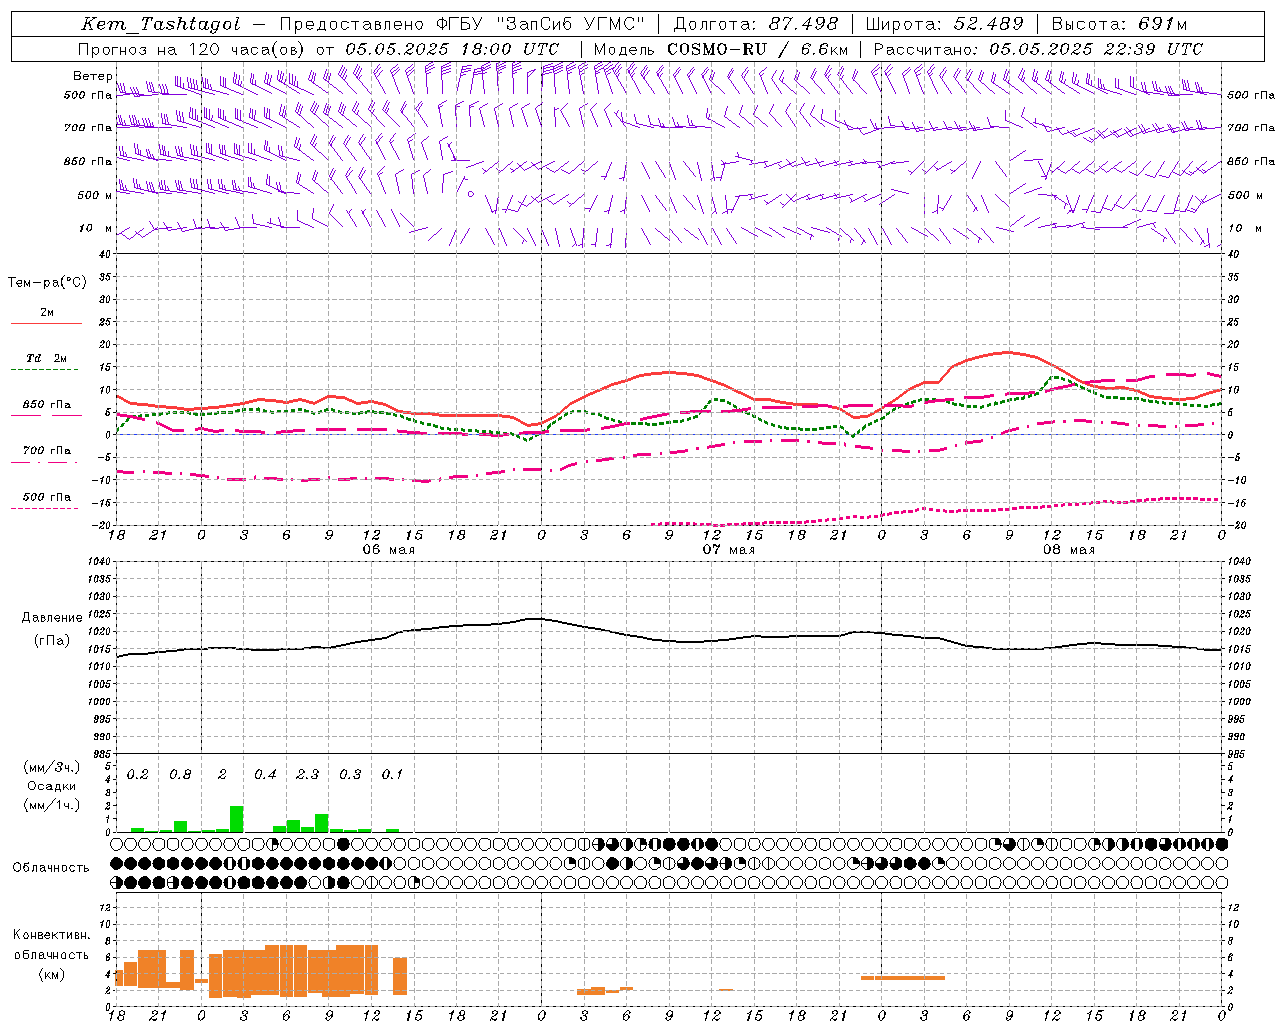The height and width of the screenshot is (1024, 1280).
Task: Click the model name COSMO-RU / 6.6км
Action: click(x=759, y=49)
